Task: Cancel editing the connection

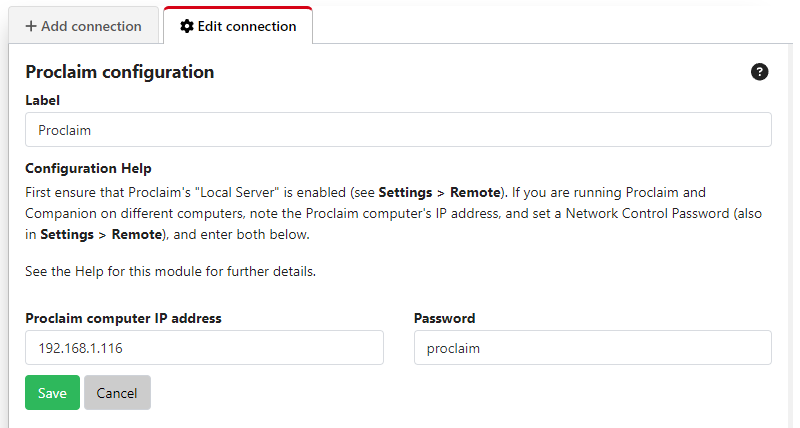Action: [117, 393]
